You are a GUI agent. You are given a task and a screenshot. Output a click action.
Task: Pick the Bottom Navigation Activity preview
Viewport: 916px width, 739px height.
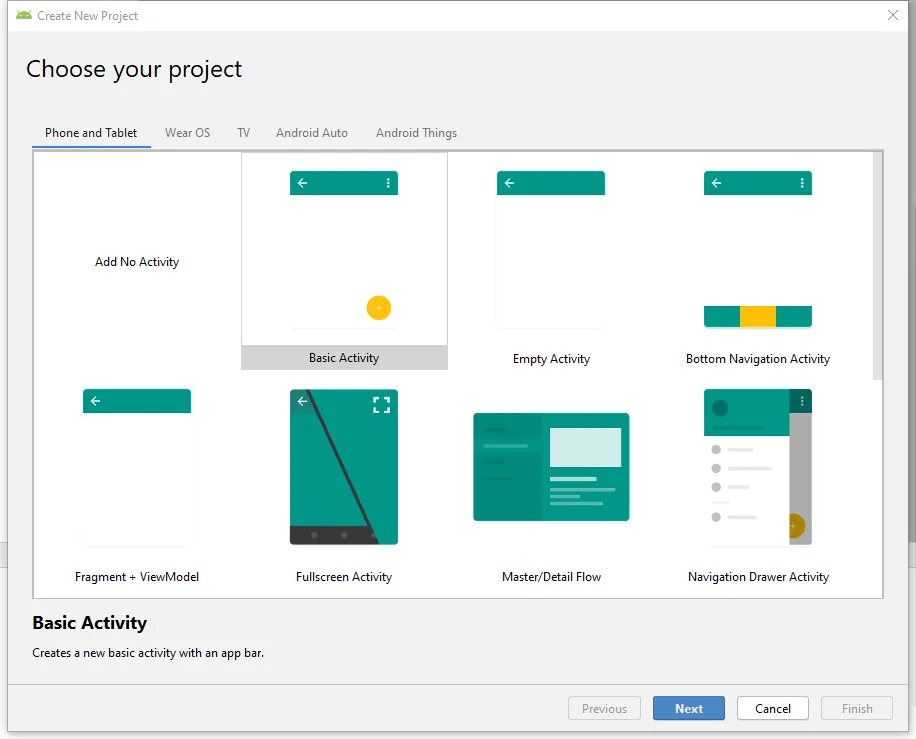click(758, 250)
